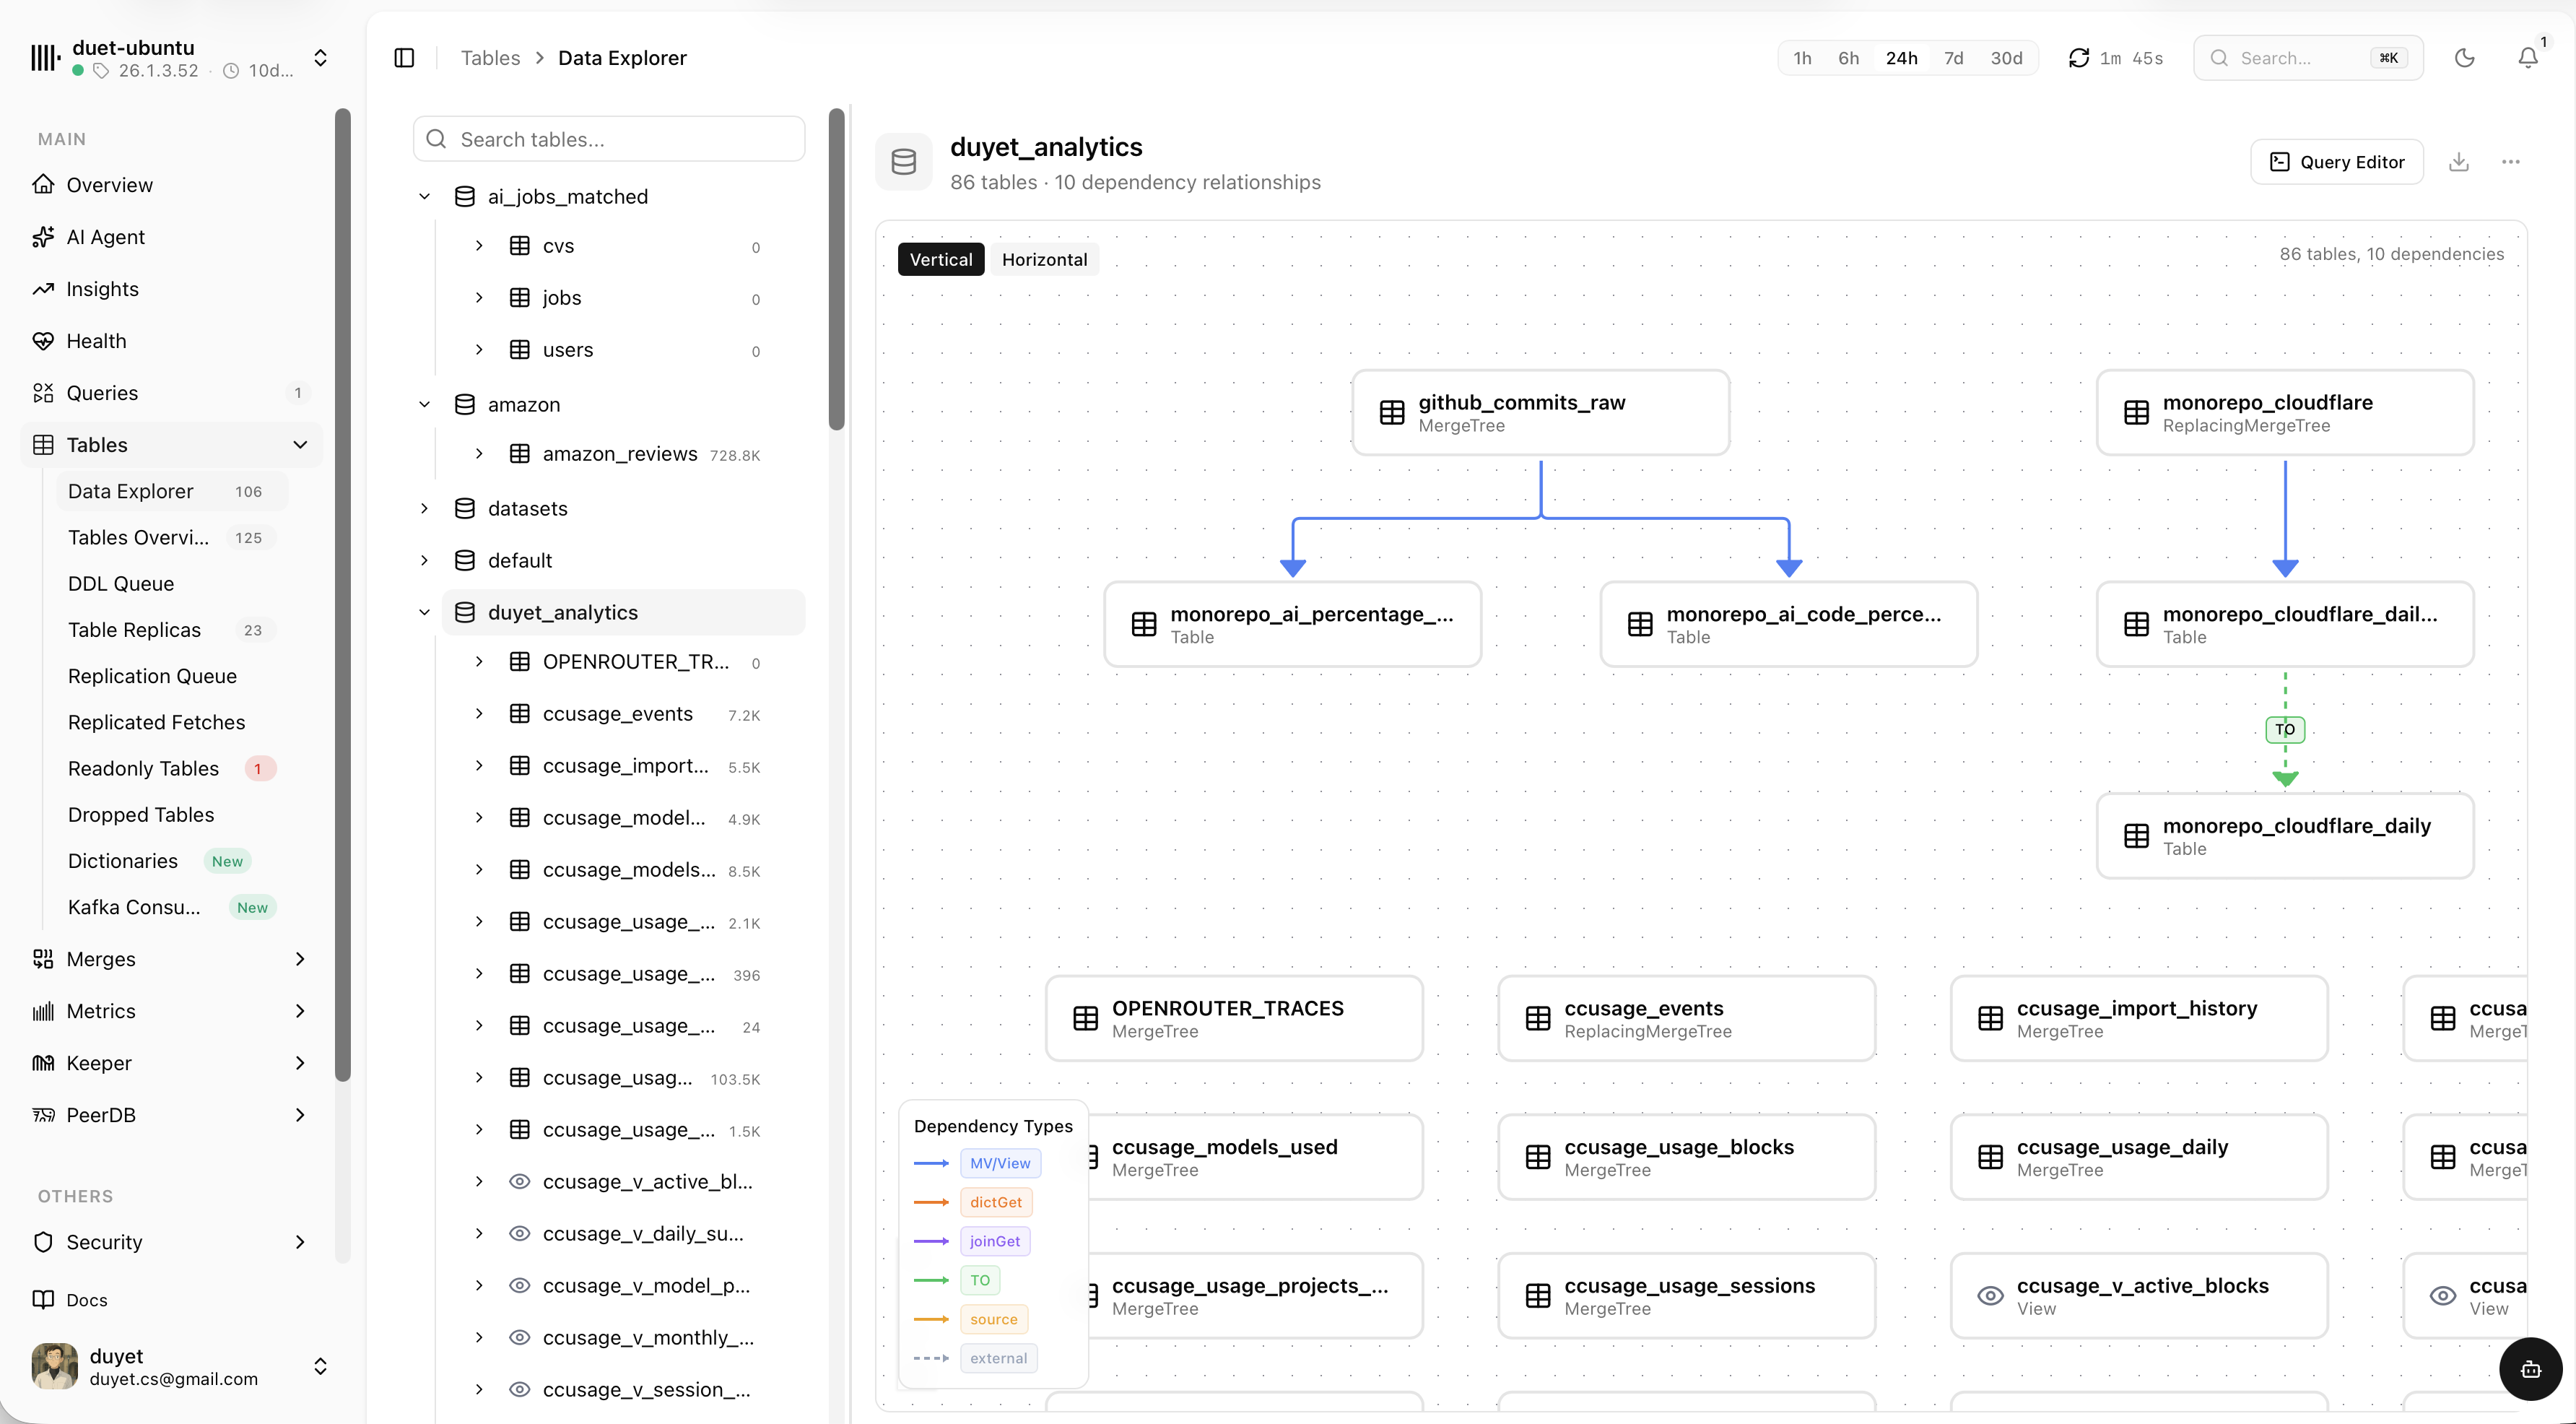Set time range to 30d
This screenshot has height=1424, width=2576.
click(2006, 58)
